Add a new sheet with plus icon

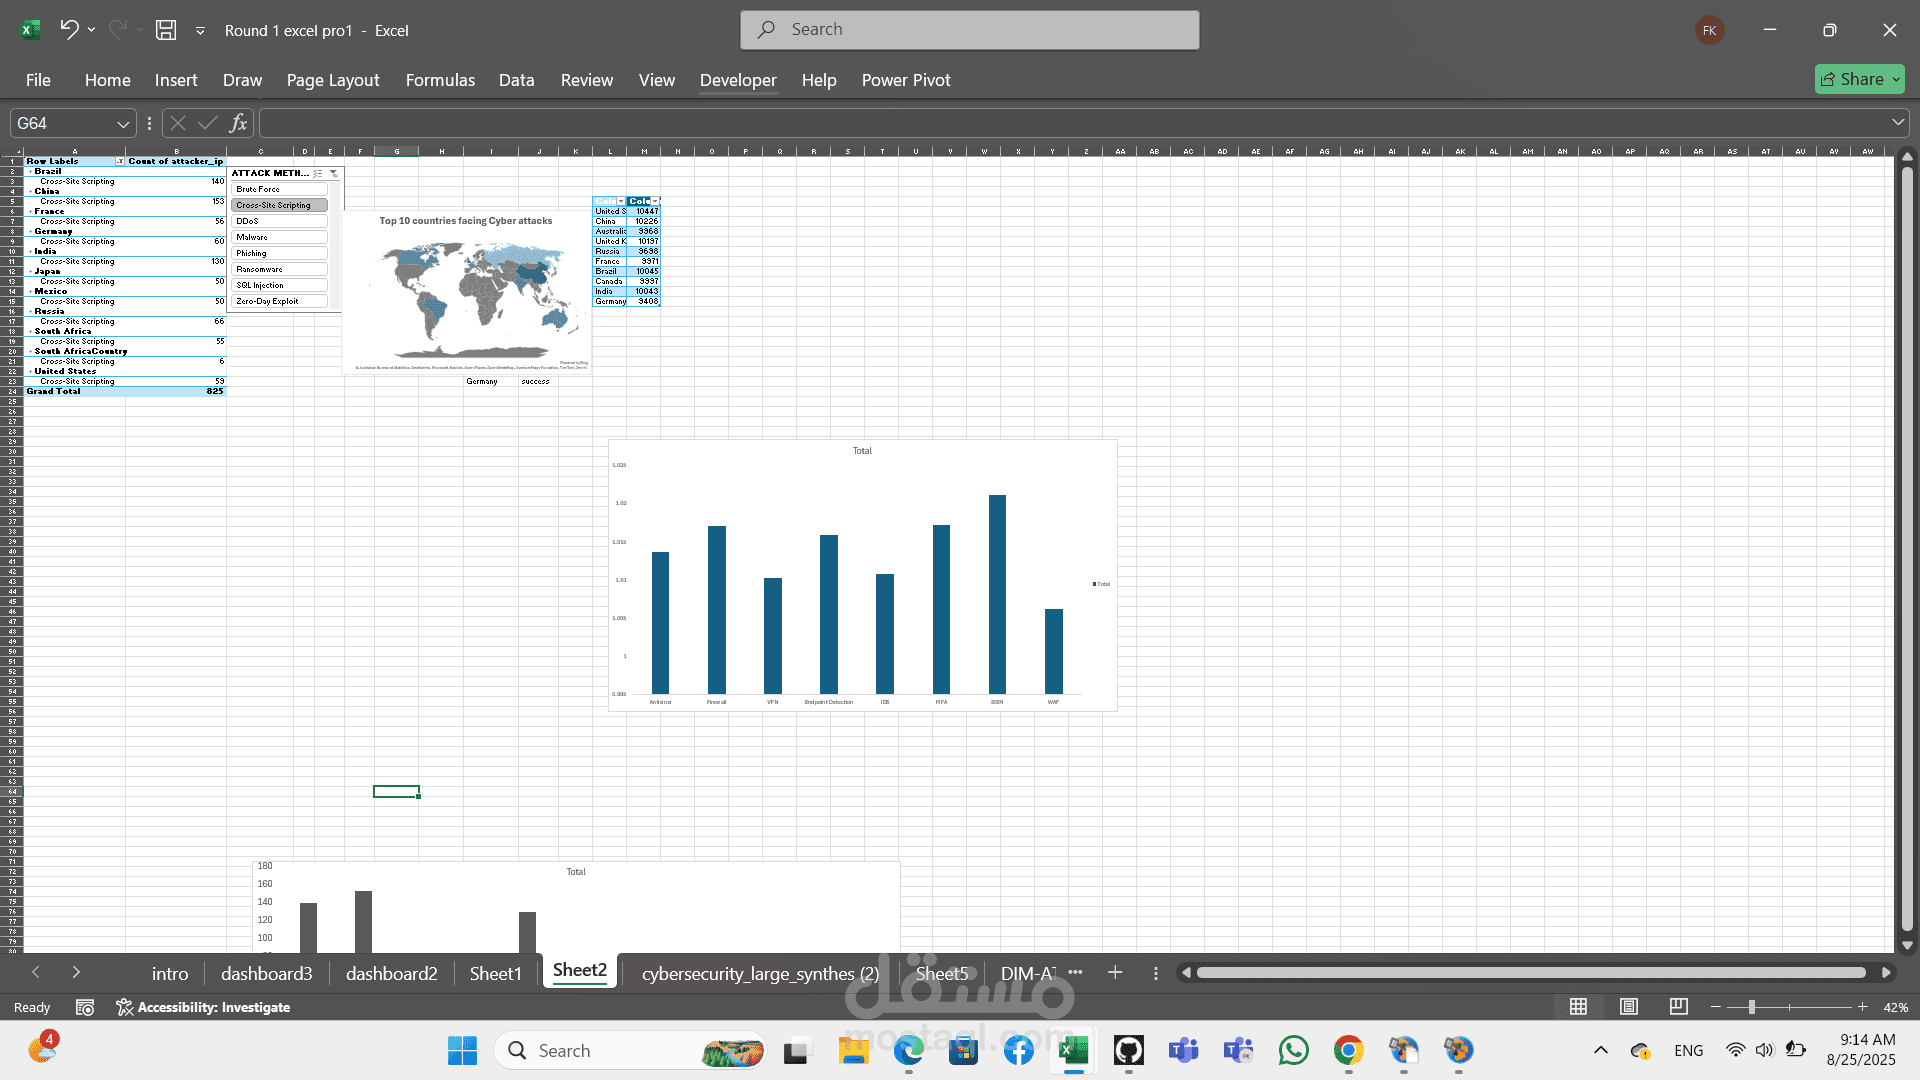[x=1115, y=972]
